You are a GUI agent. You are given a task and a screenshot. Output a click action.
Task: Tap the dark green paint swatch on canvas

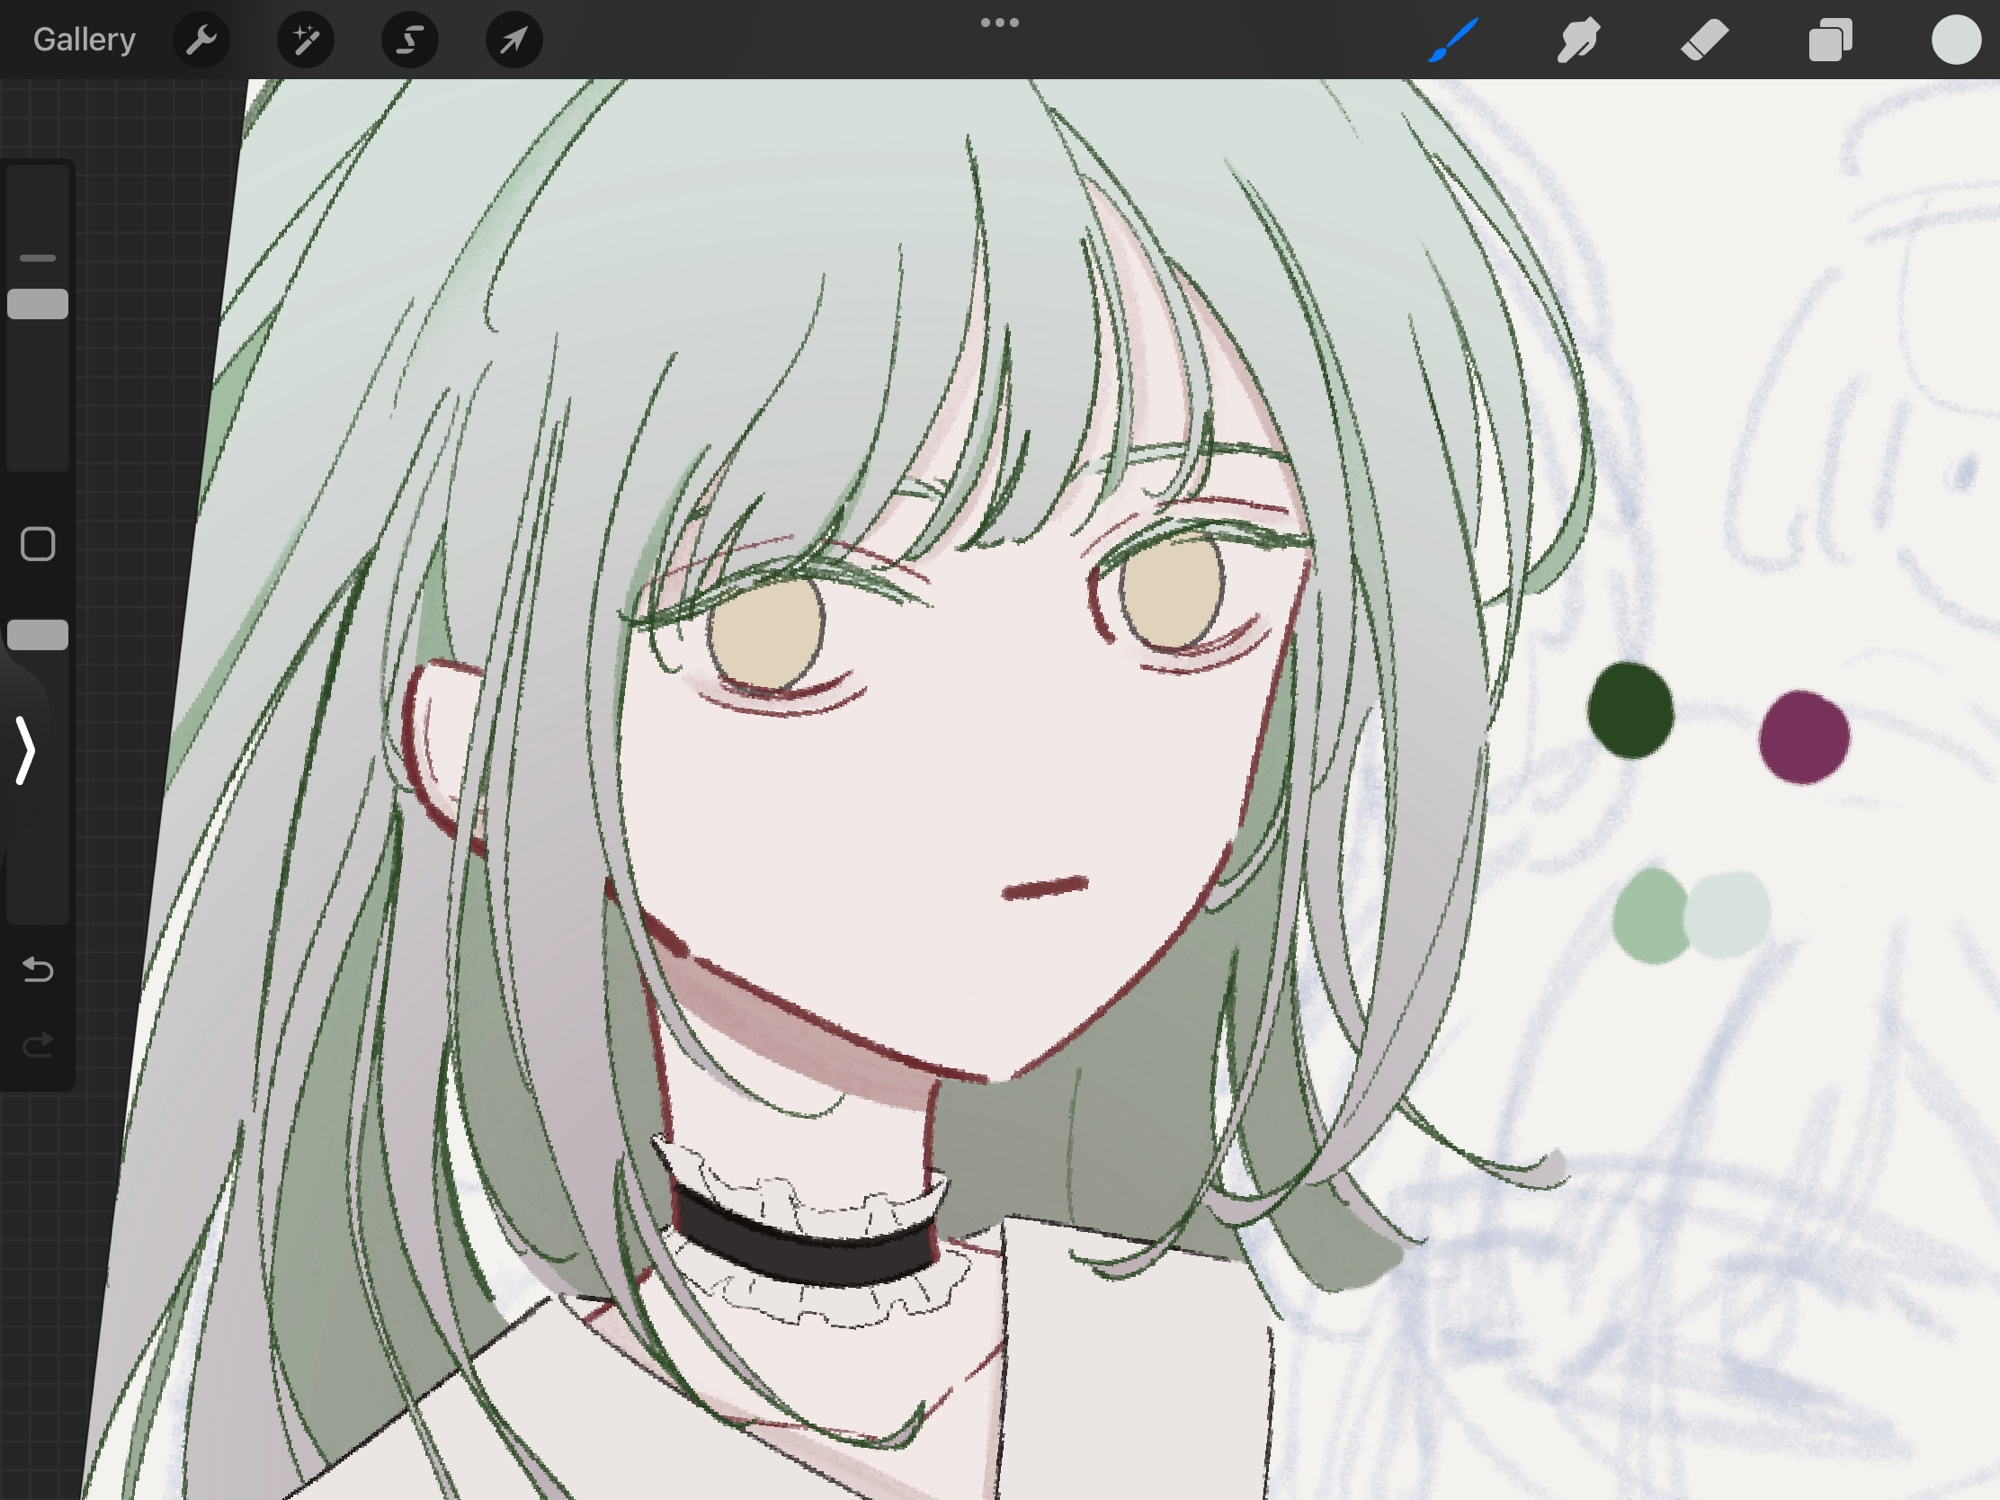click(1630, 711)
